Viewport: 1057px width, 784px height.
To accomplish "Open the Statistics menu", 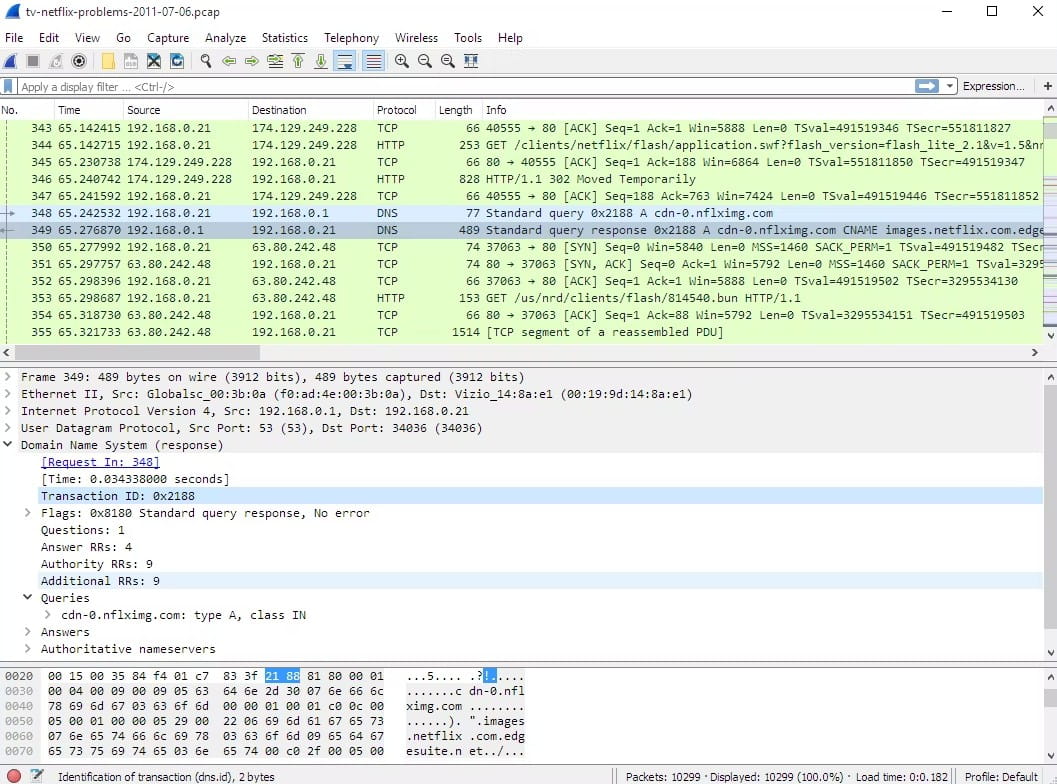I will click(x=285, y=38).
